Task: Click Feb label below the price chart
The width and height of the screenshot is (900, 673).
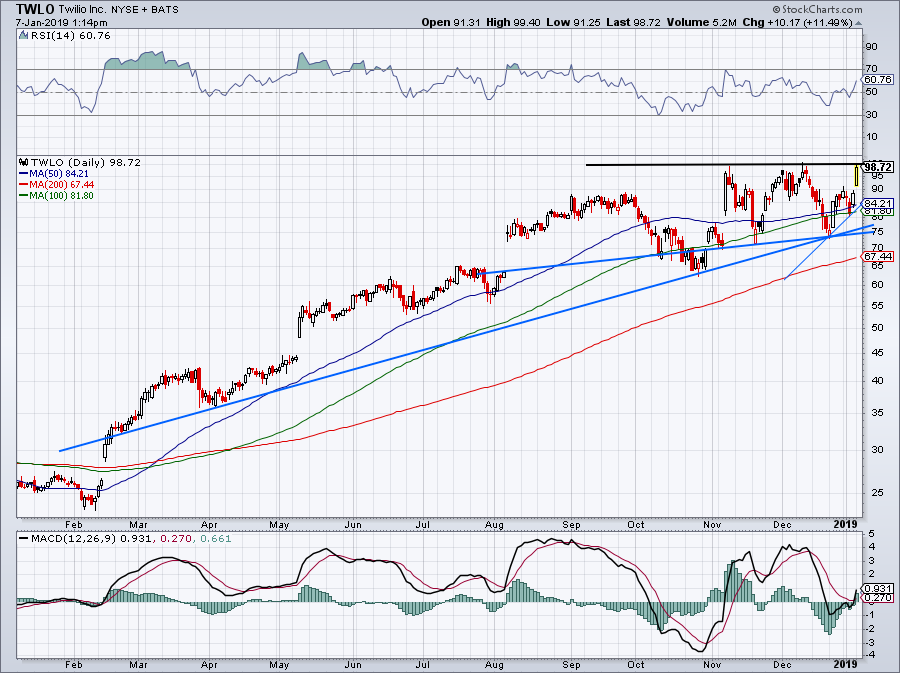Action: [x=73, y=524]
